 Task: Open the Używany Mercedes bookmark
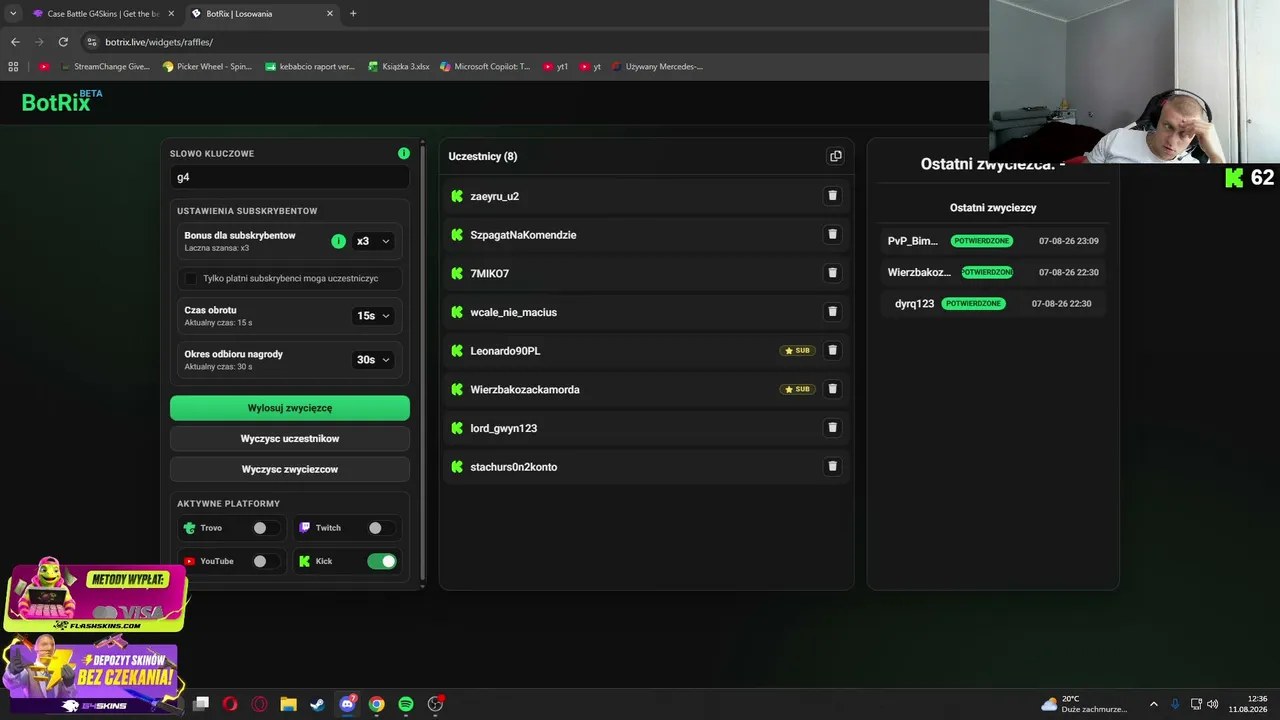point(657,67)
